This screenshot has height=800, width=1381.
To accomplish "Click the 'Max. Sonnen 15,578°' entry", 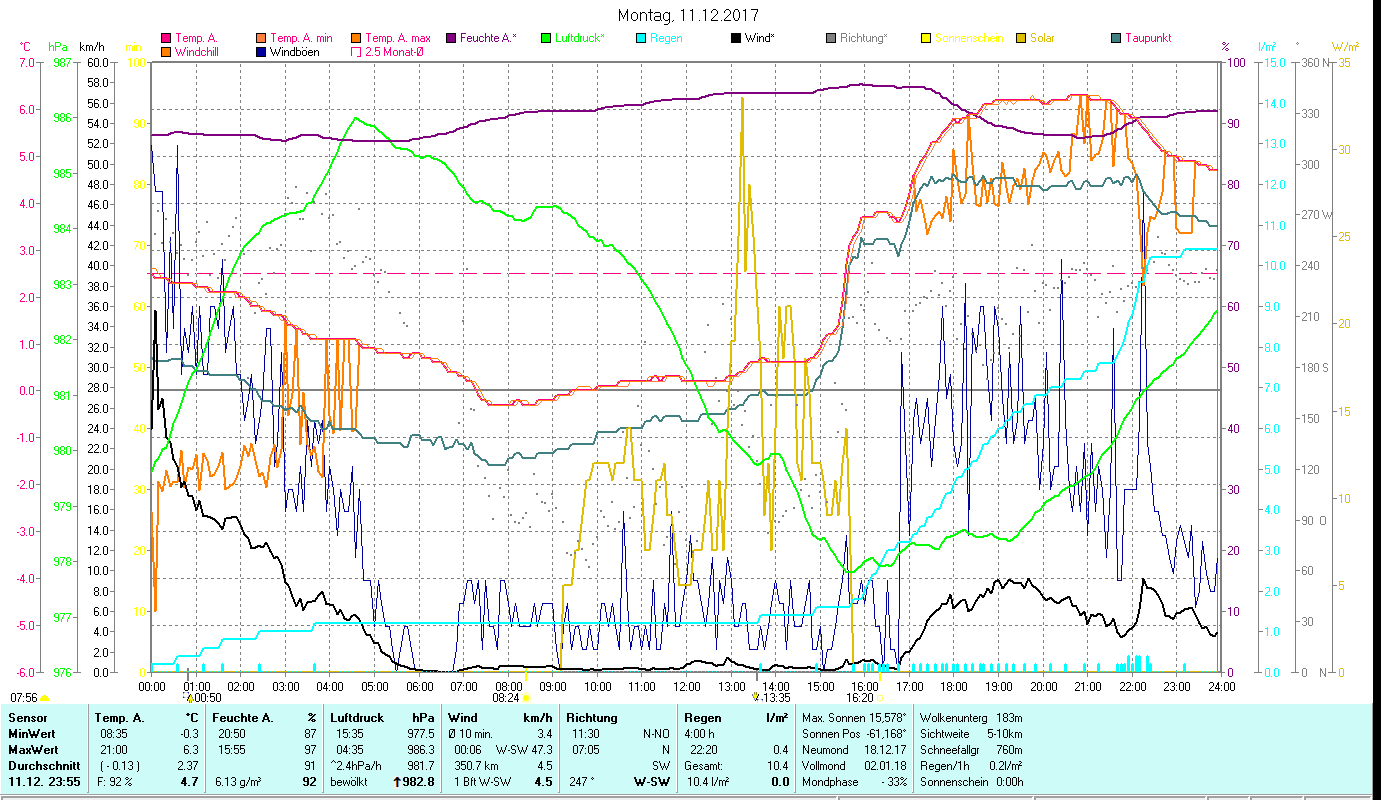I will click(855, 718).
